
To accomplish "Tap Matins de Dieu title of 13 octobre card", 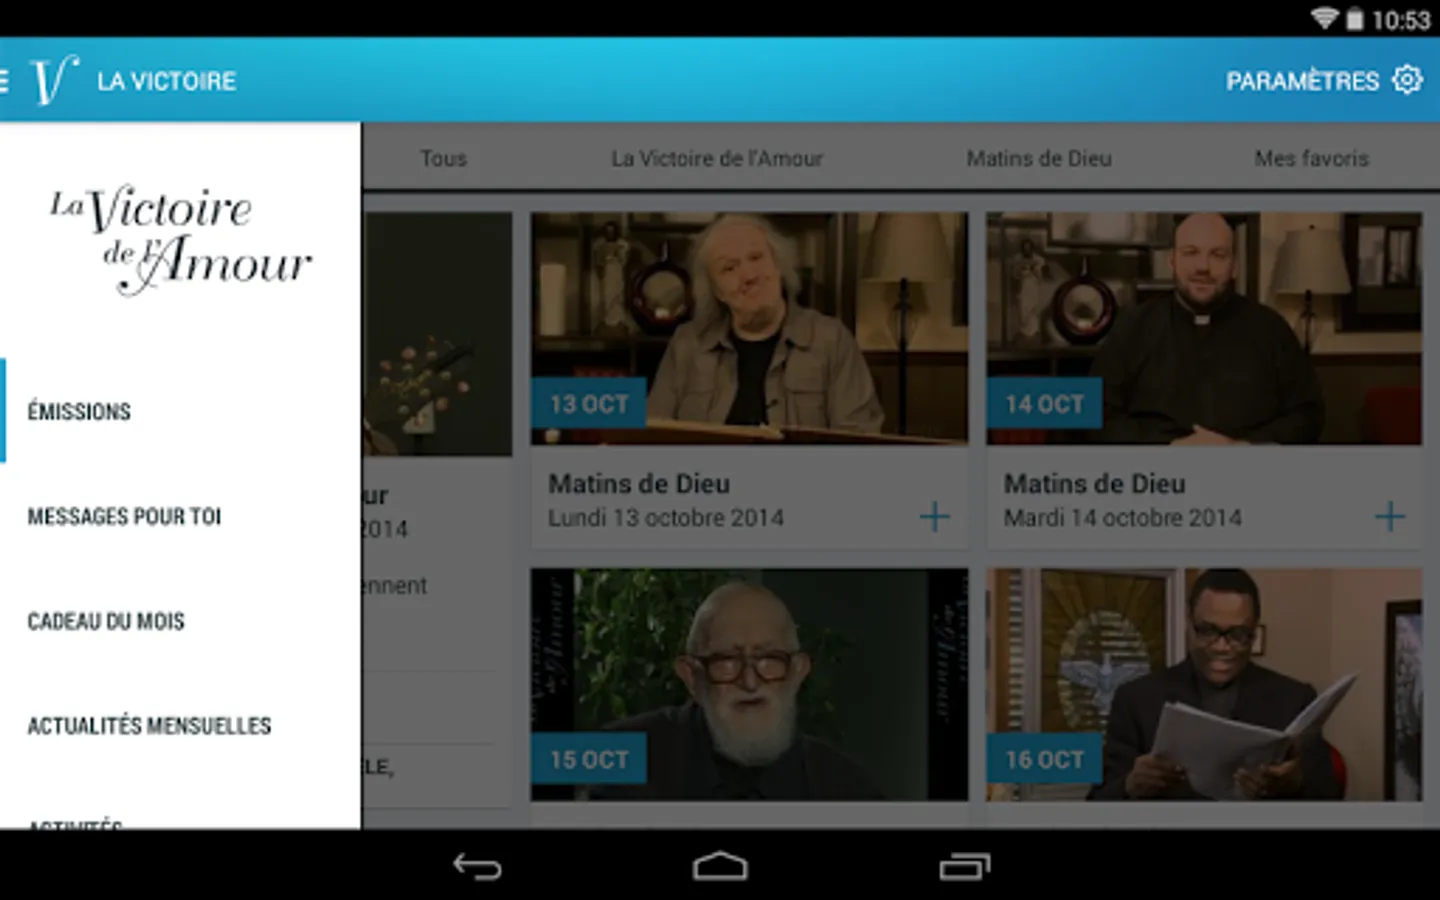I will click(x=639, y=483).
